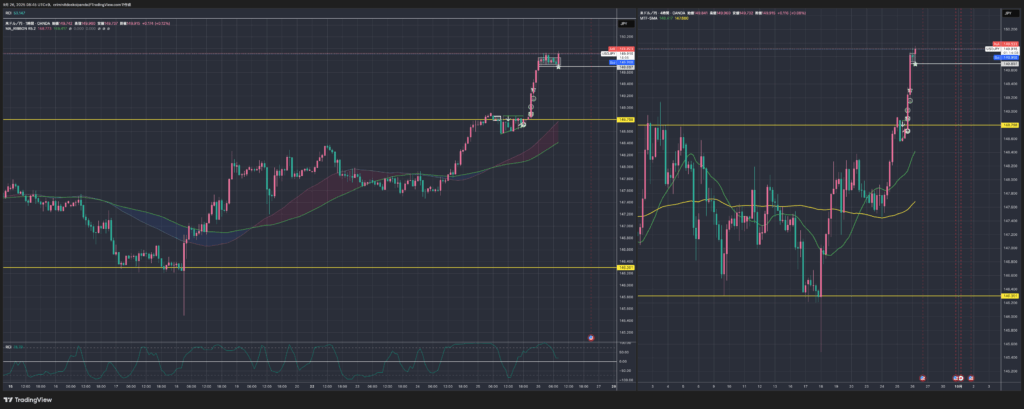Image resolution: width=1024 pixels, height=409 pixels.
Task: Click the economic event icon in left chart
Action: pyautogui.click(x=592, y=338)
